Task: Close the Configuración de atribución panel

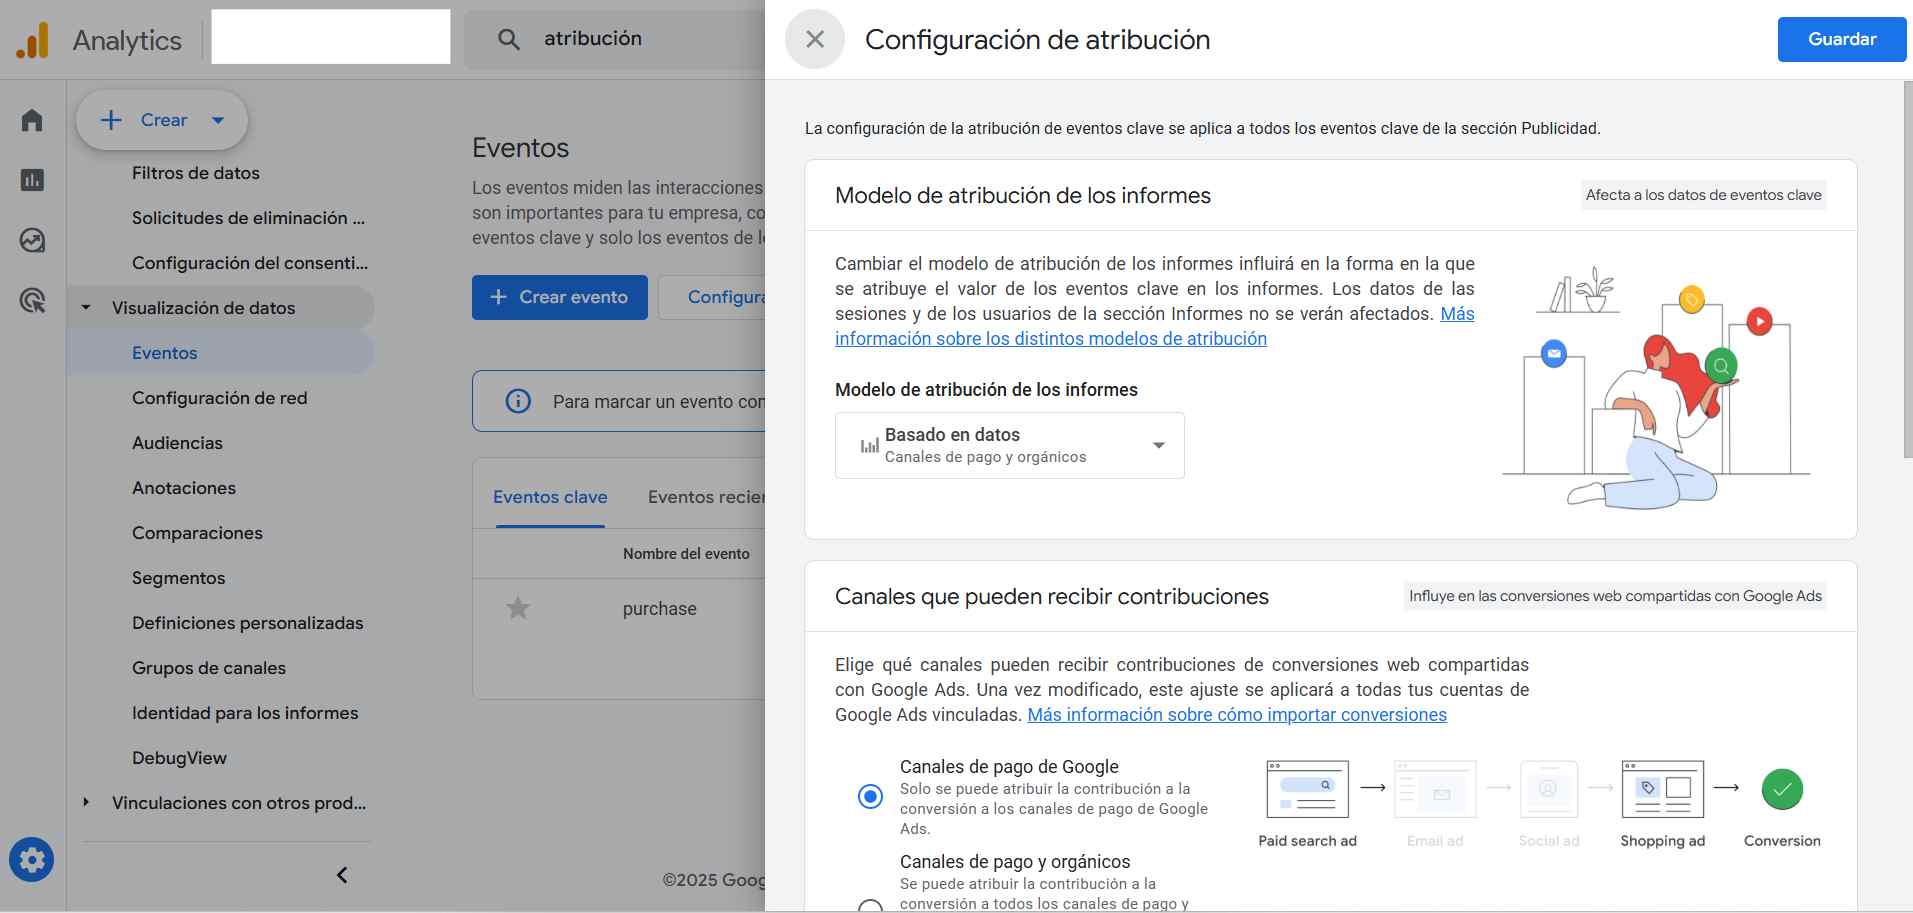Action: tap(814, 39)
